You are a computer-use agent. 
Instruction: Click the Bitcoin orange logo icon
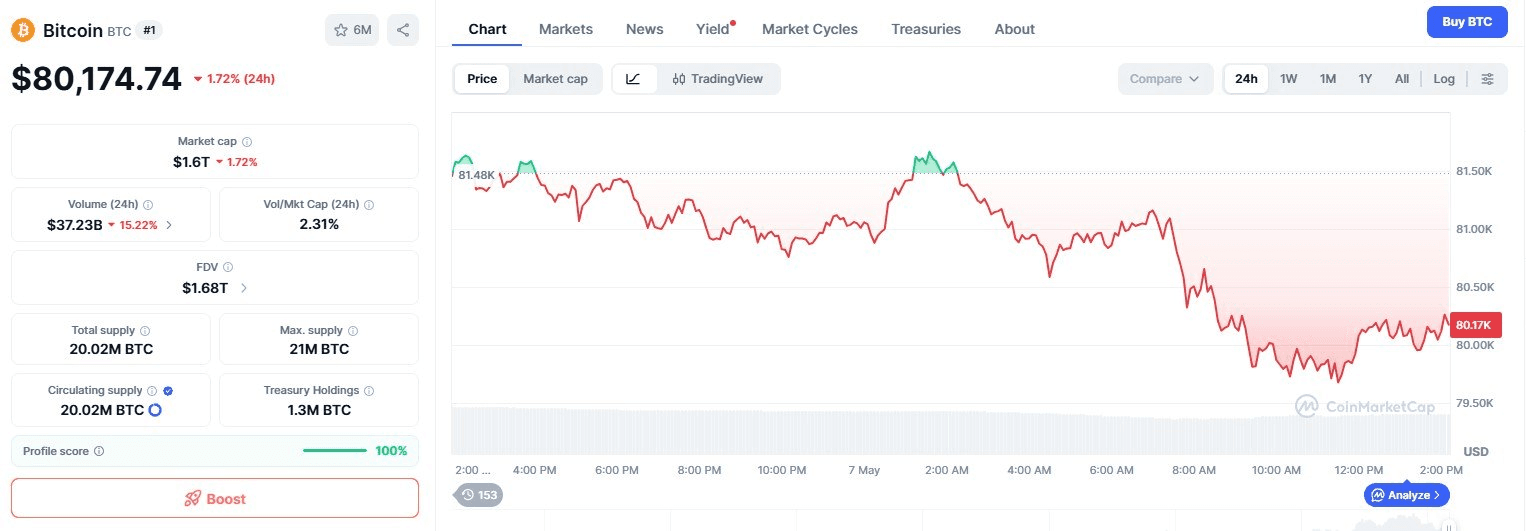point(23,30)
